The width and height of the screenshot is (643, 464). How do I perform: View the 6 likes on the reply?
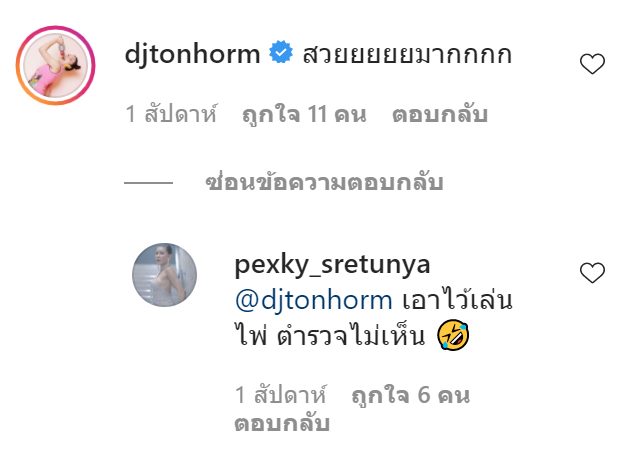pos(410,395)
